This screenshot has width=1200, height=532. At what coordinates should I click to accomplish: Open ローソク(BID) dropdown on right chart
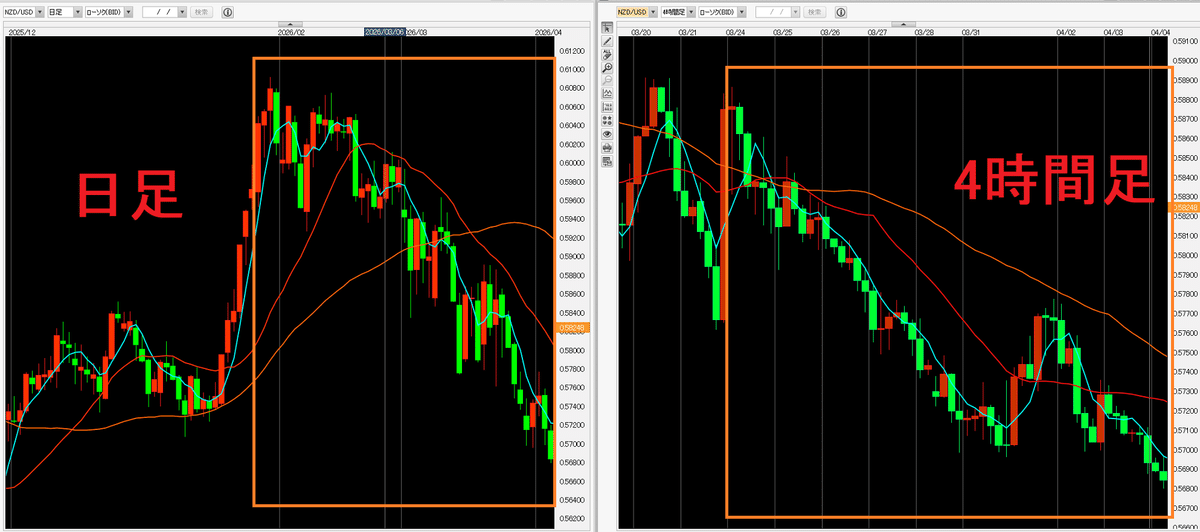741,12
